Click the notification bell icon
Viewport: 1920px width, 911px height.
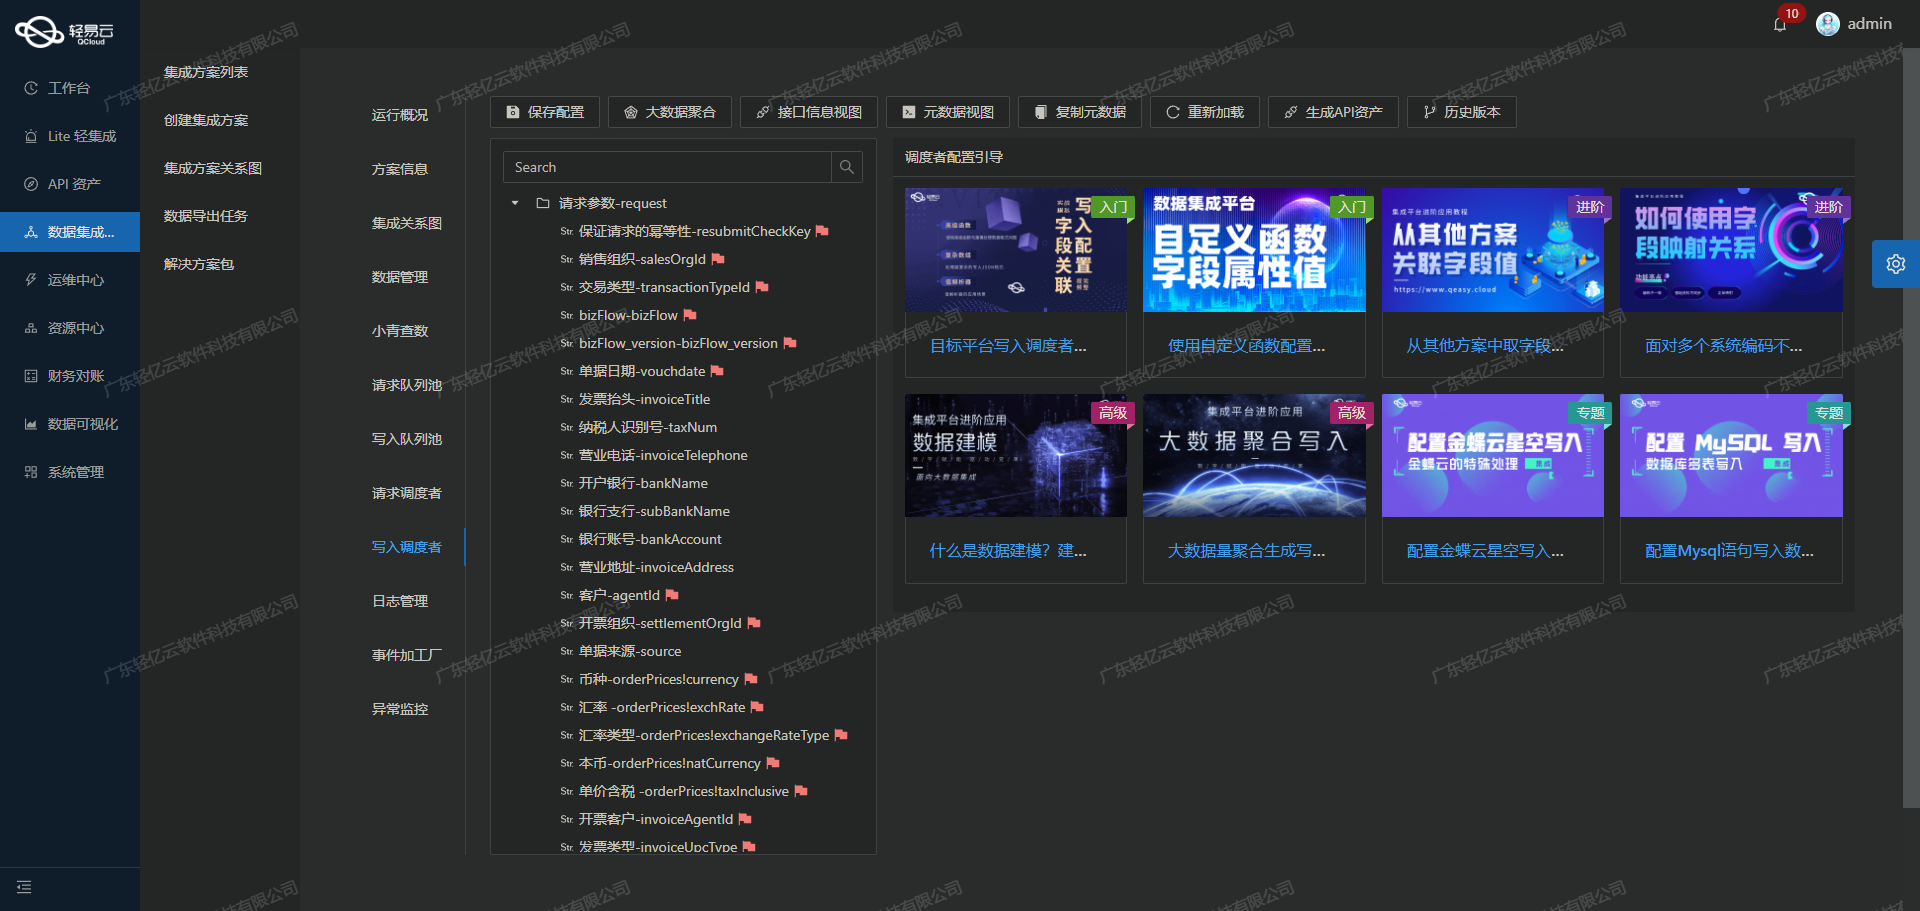pos(1780,23)
